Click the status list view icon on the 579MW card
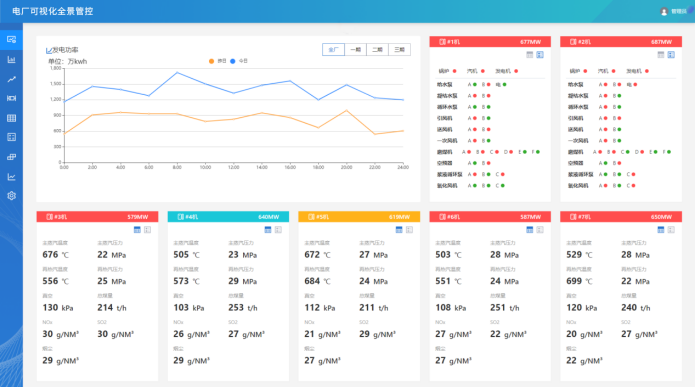This screenshot has width=695, height=387. pyautogui.click(x=148, y=230)
